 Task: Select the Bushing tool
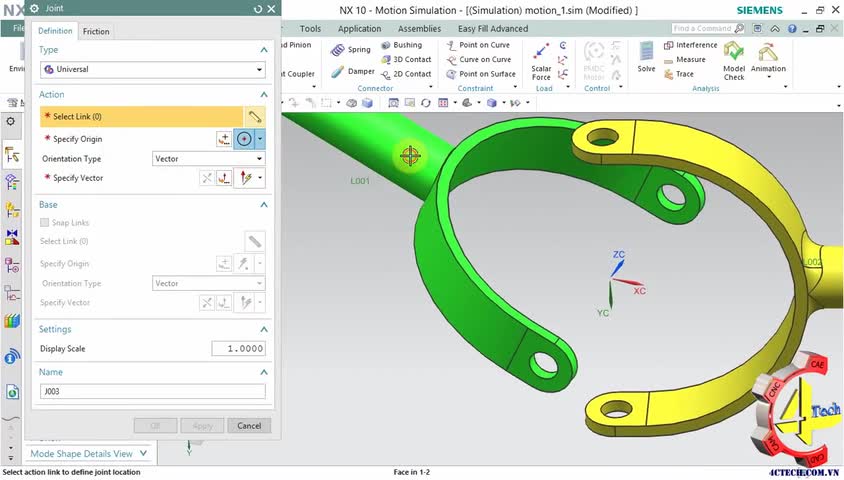(x=402, y=45)
